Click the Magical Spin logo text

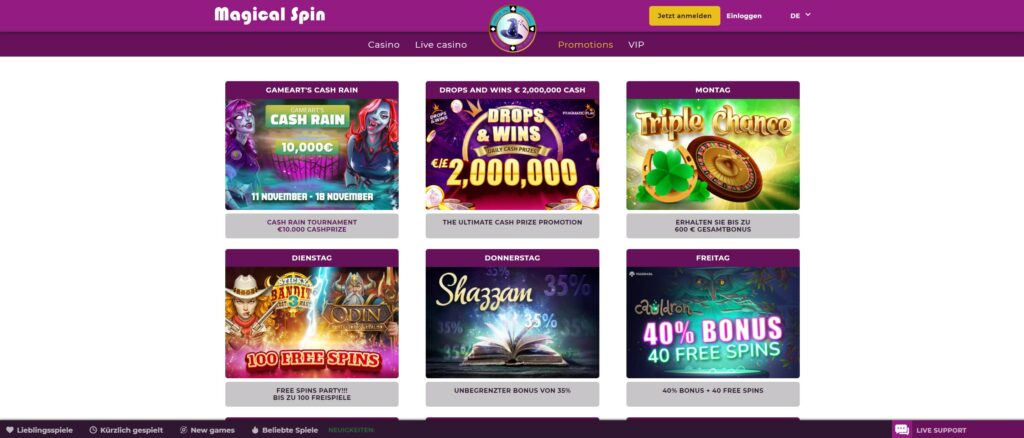(x=270, y=14)
